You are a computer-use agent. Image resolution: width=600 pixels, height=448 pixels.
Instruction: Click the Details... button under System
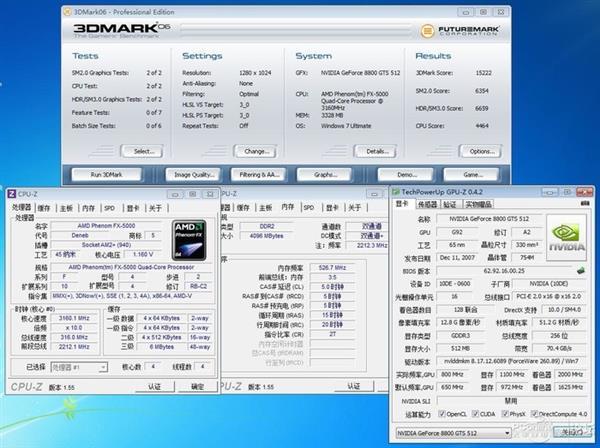[376, 151]
